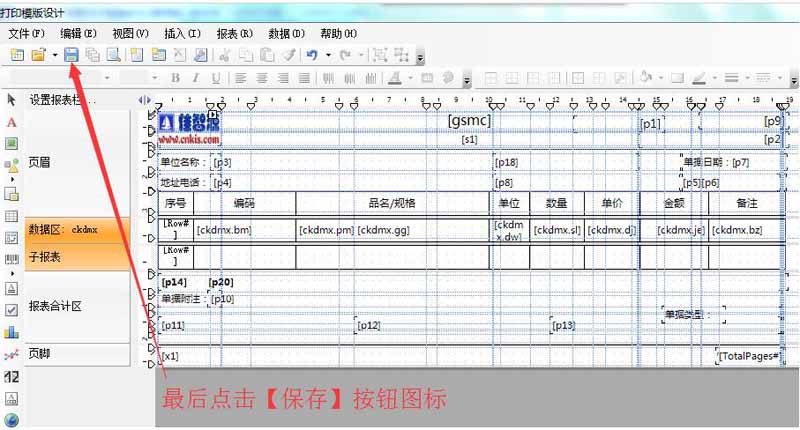800x430 pixels.
Task: Select the bar chart tool in the left toolbox
Action: coord(12,331)
